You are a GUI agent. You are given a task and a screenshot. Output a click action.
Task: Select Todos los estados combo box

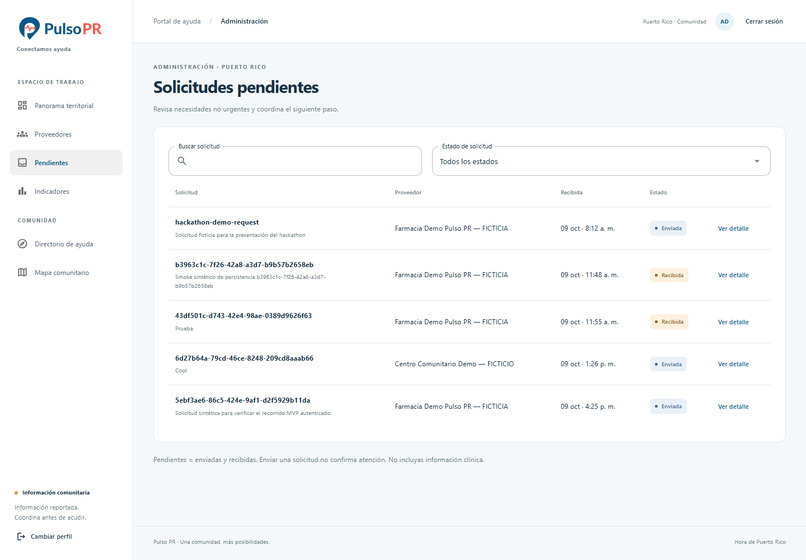tap(601, 161)
